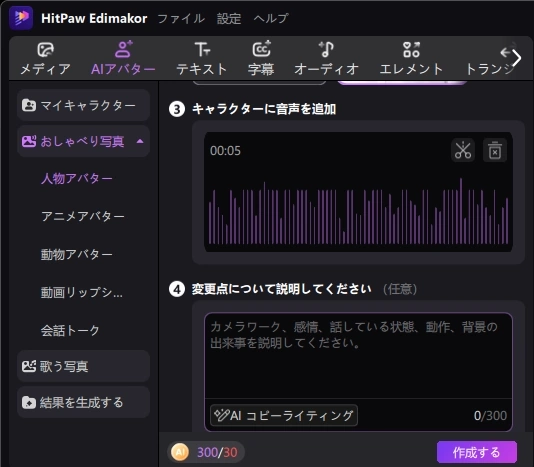Open the ファイル menu
This screenshot has height=467, width=534.
[x=181, y=18]
